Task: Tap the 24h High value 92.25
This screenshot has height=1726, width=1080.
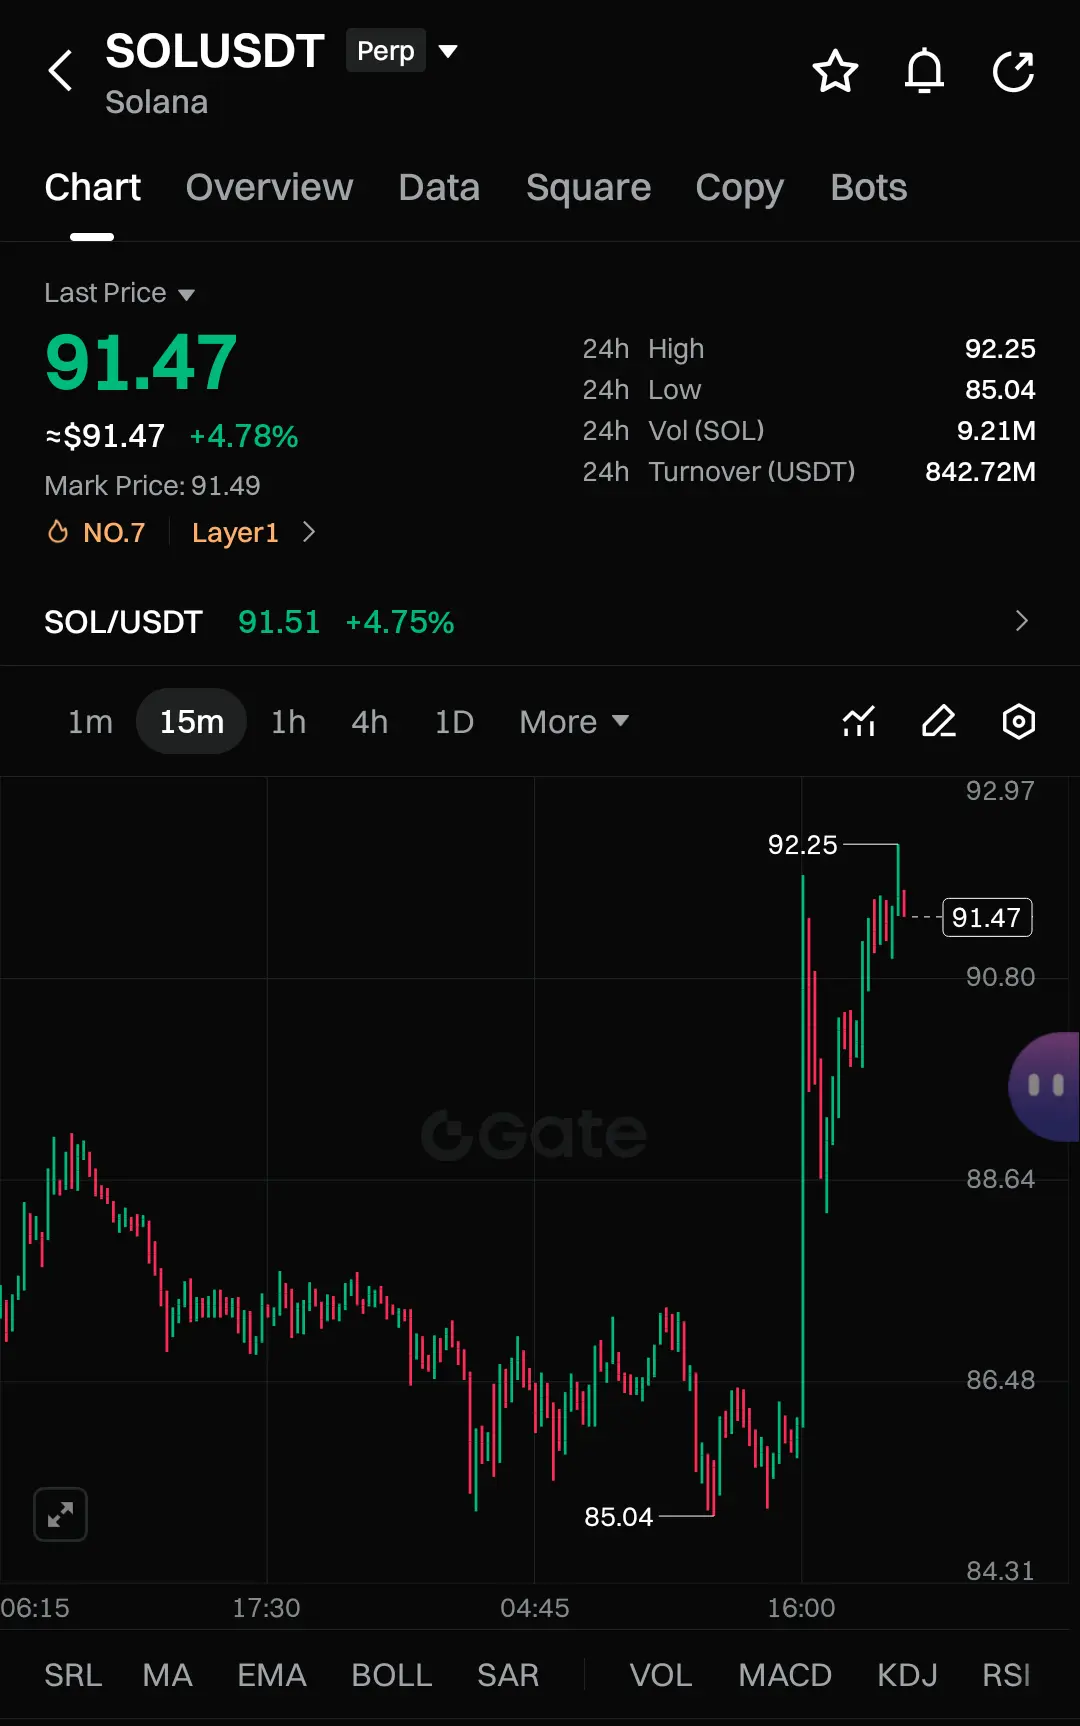Action: pyautogui.click(x=1000, y=348)
